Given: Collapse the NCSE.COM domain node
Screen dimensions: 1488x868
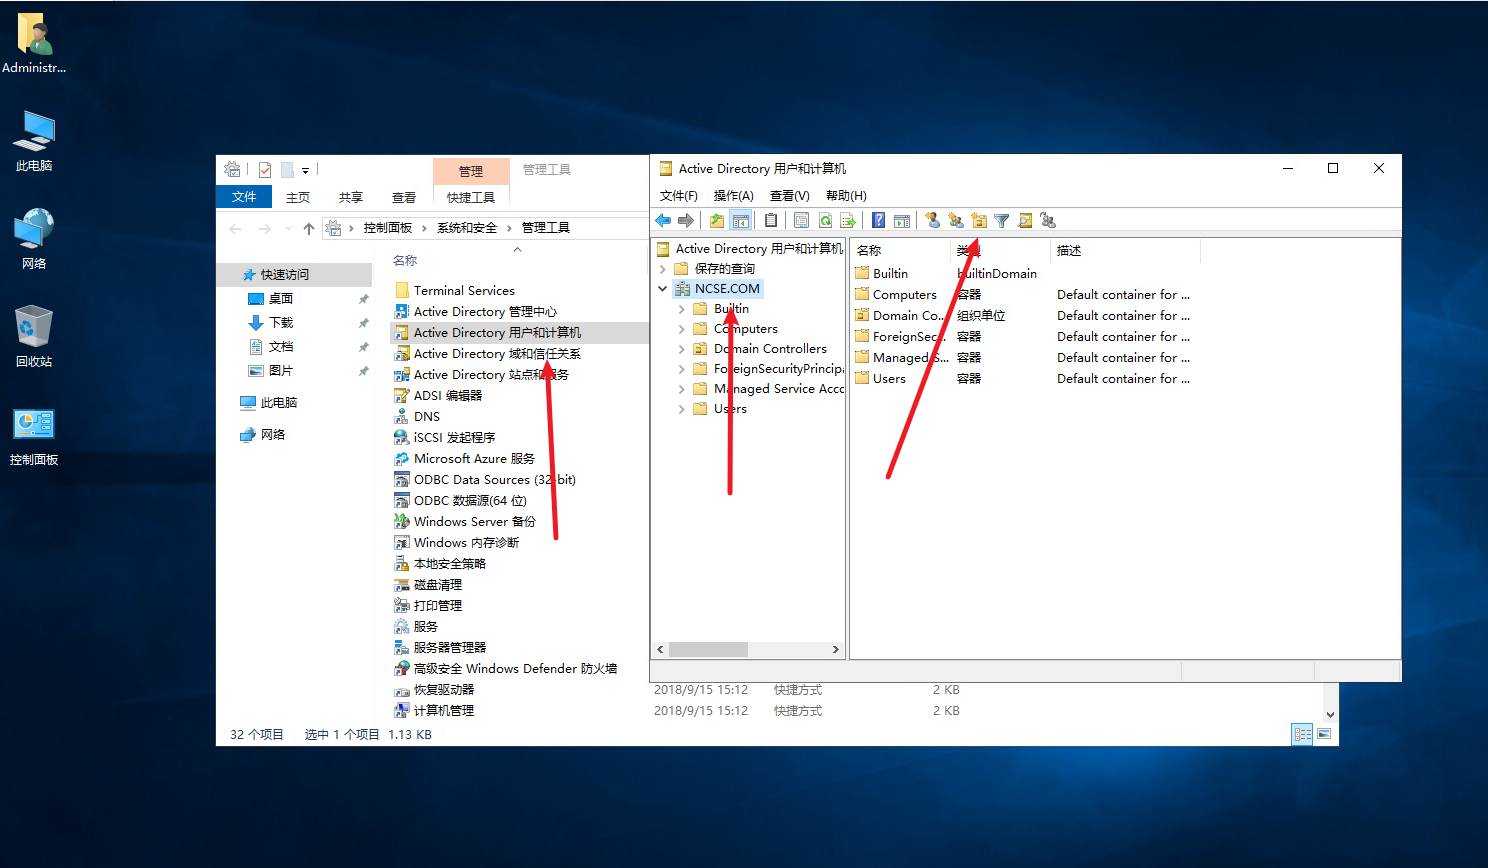Looking at the screenshot, I should 662,289.
